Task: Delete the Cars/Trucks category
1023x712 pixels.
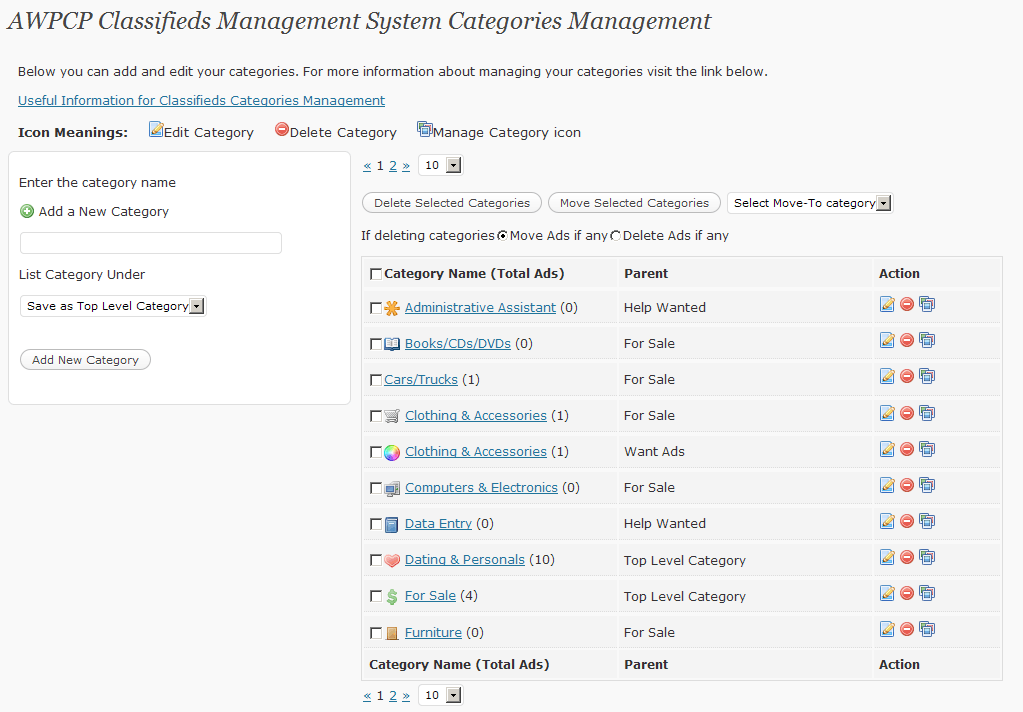Action: pyautogui.click(x=907, y=376)
